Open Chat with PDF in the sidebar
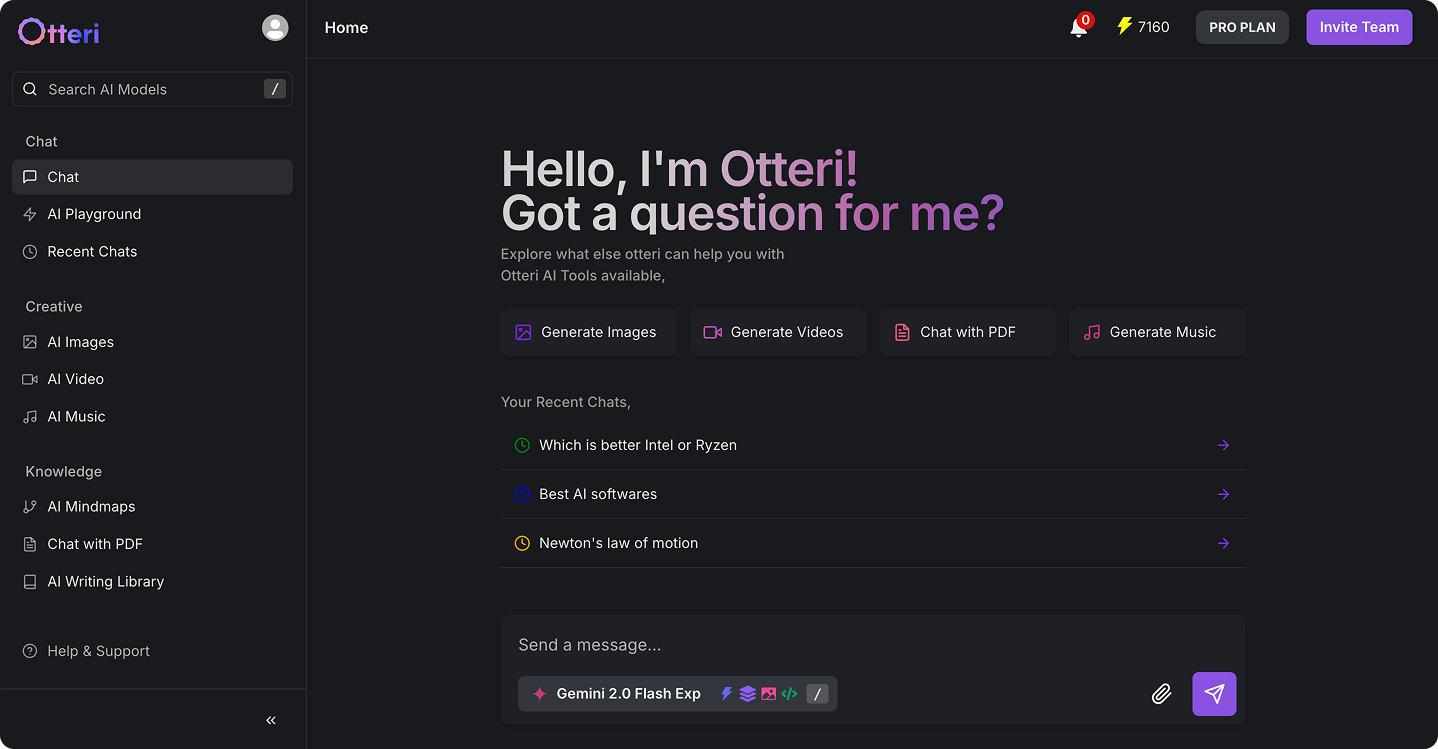The image size is (1438, 749). tap(93, 543)
